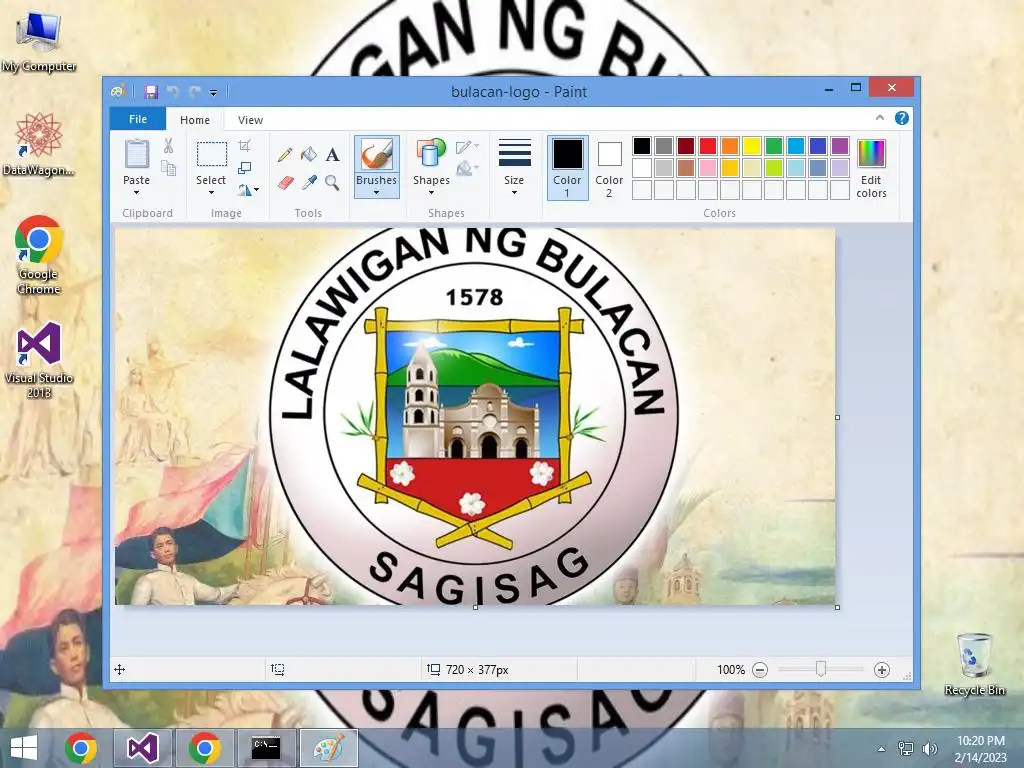
Task: Click the Paste clipboard icon
Action: [136, 154]
